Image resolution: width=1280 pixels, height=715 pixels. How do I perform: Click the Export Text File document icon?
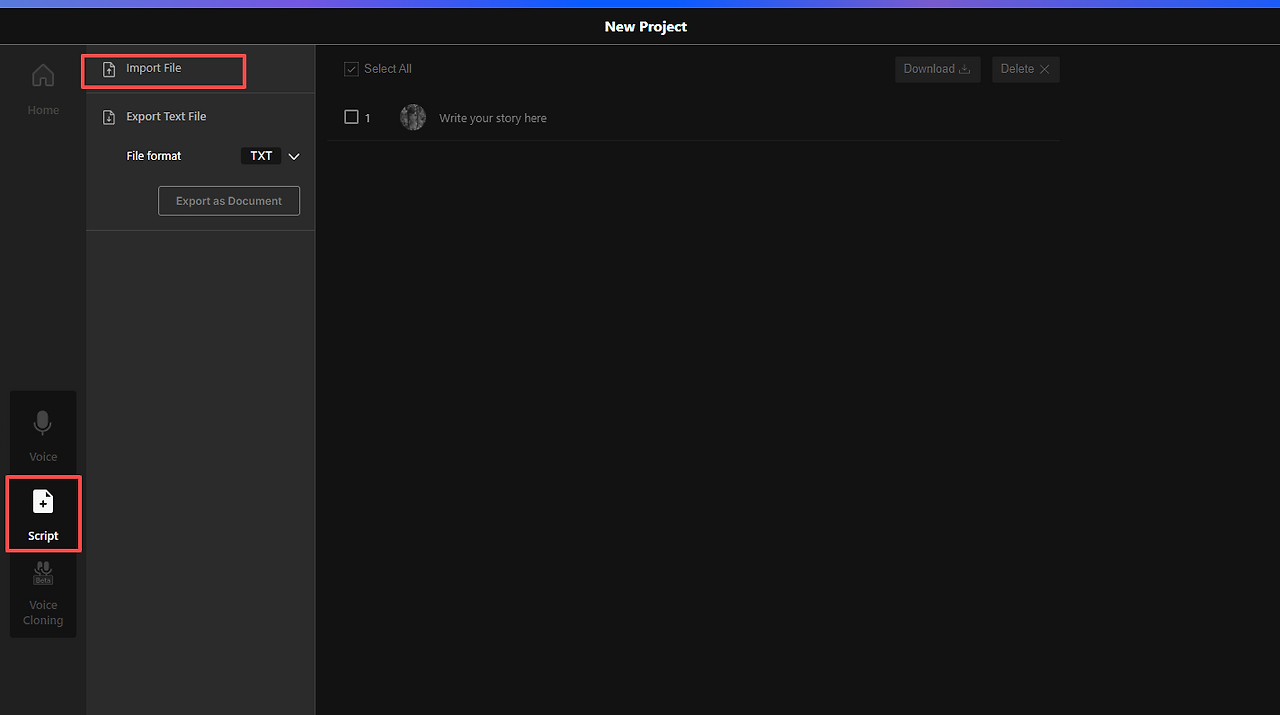pos(109,118)
